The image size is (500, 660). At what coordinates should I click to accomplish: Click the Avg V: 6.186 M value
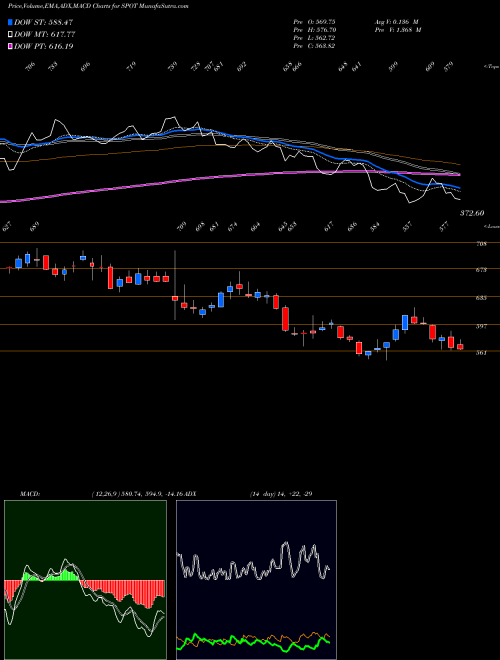(396, 22)
